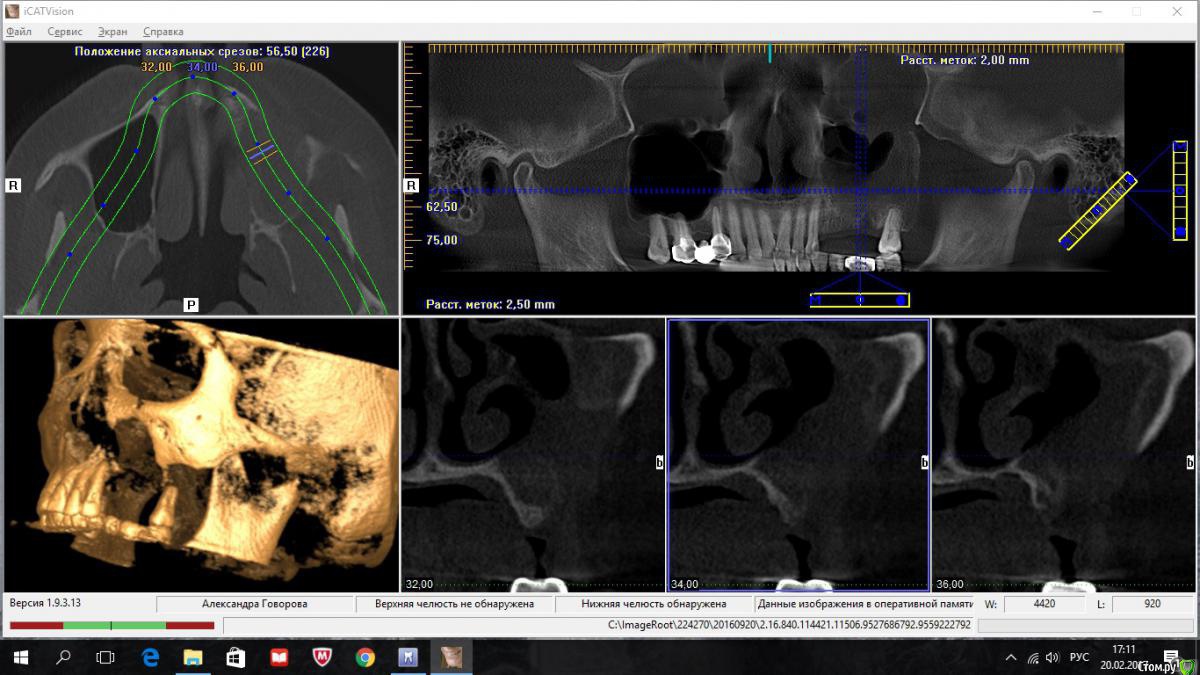Screen dimensions: 1200x675
Task: Open the Справка menu
Action: point(163,32)
